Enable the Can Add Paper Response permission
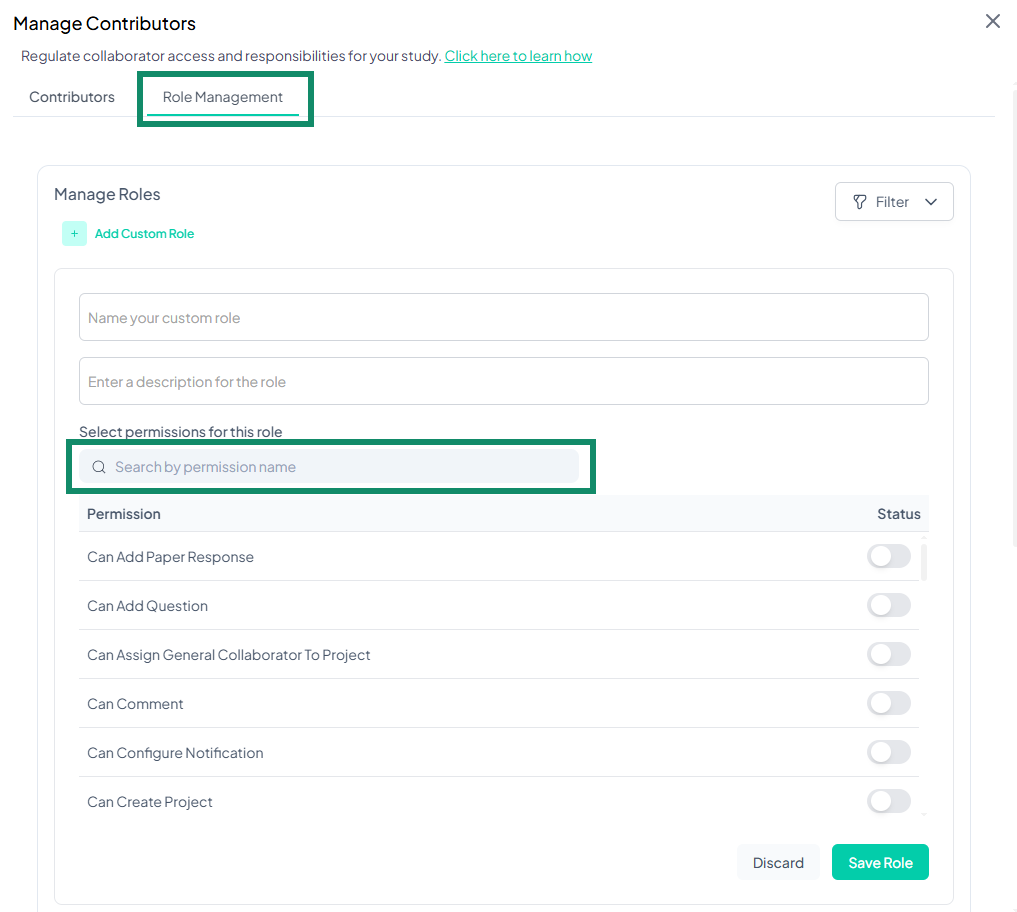 click(888, 555)
